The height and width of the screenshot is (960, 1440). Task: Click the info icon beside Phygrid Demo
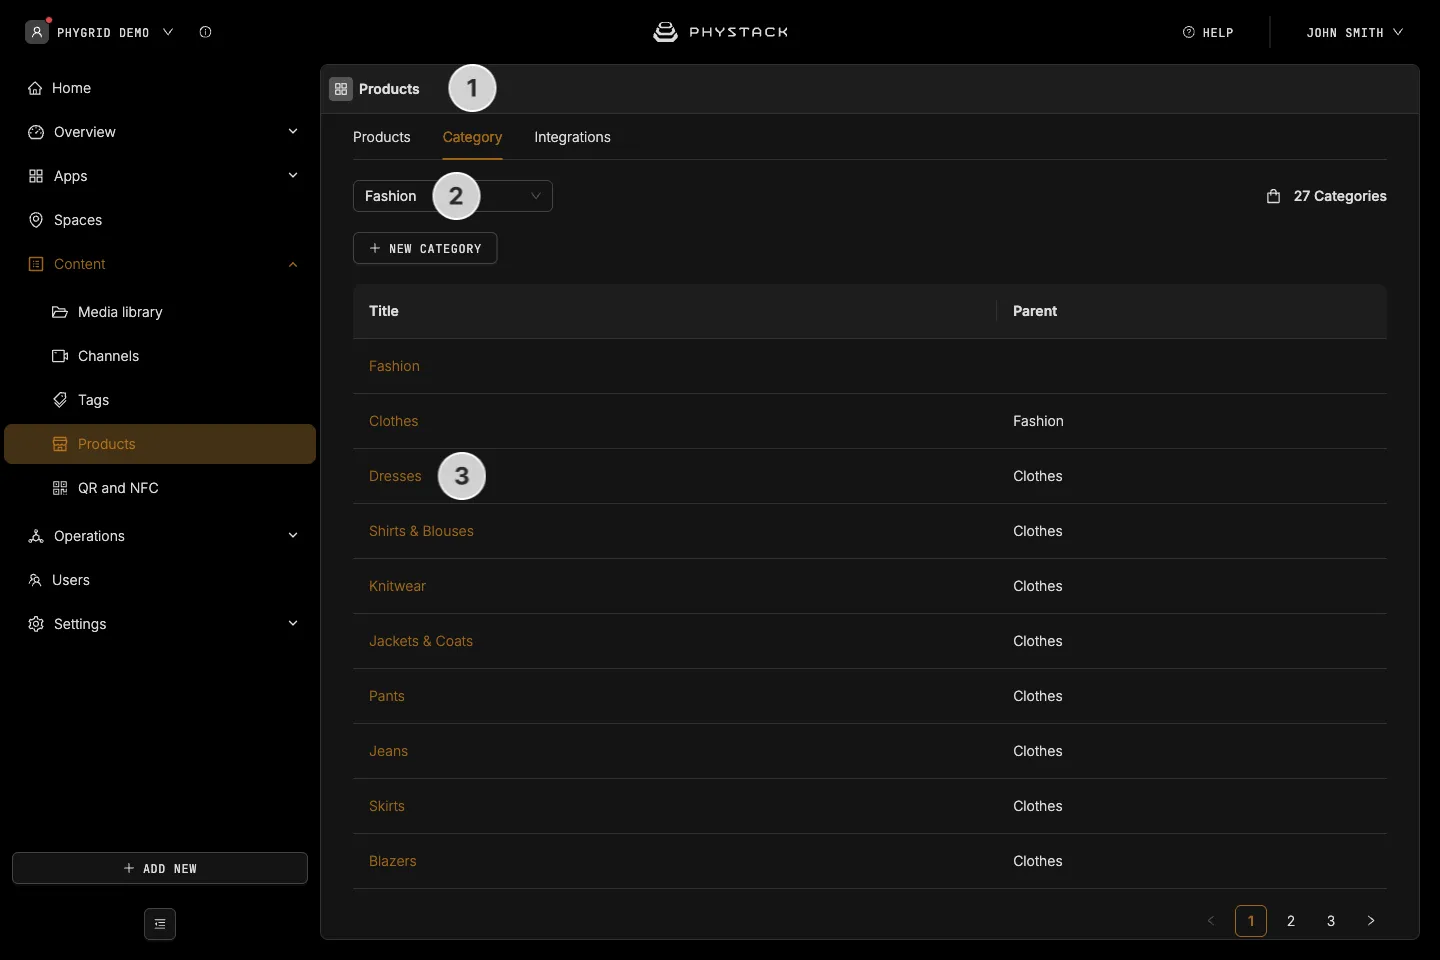click(x=205, y=32)
